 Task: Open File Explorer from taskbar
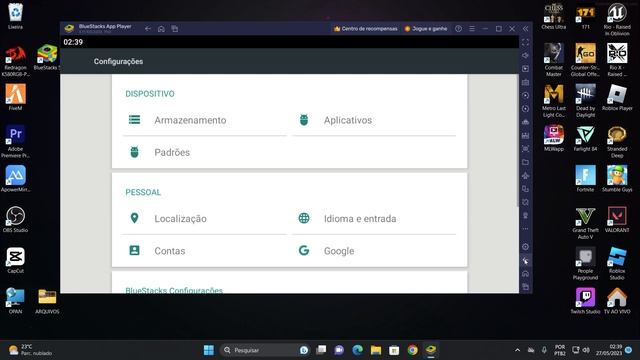pos(376,350)
